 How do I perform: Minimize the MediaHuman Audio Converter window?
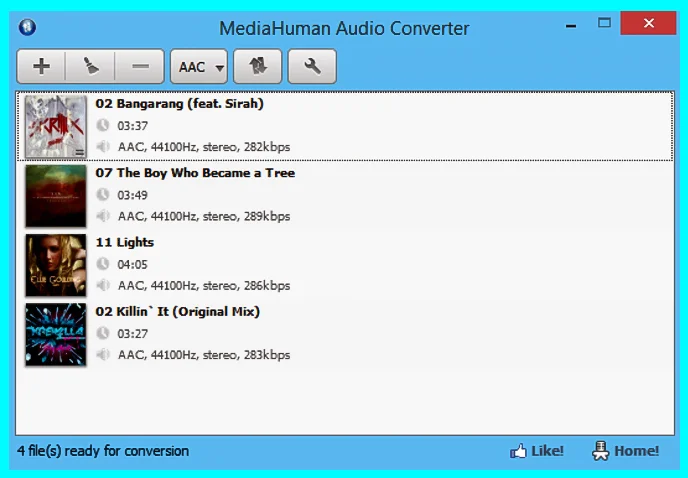coord(571,25)
